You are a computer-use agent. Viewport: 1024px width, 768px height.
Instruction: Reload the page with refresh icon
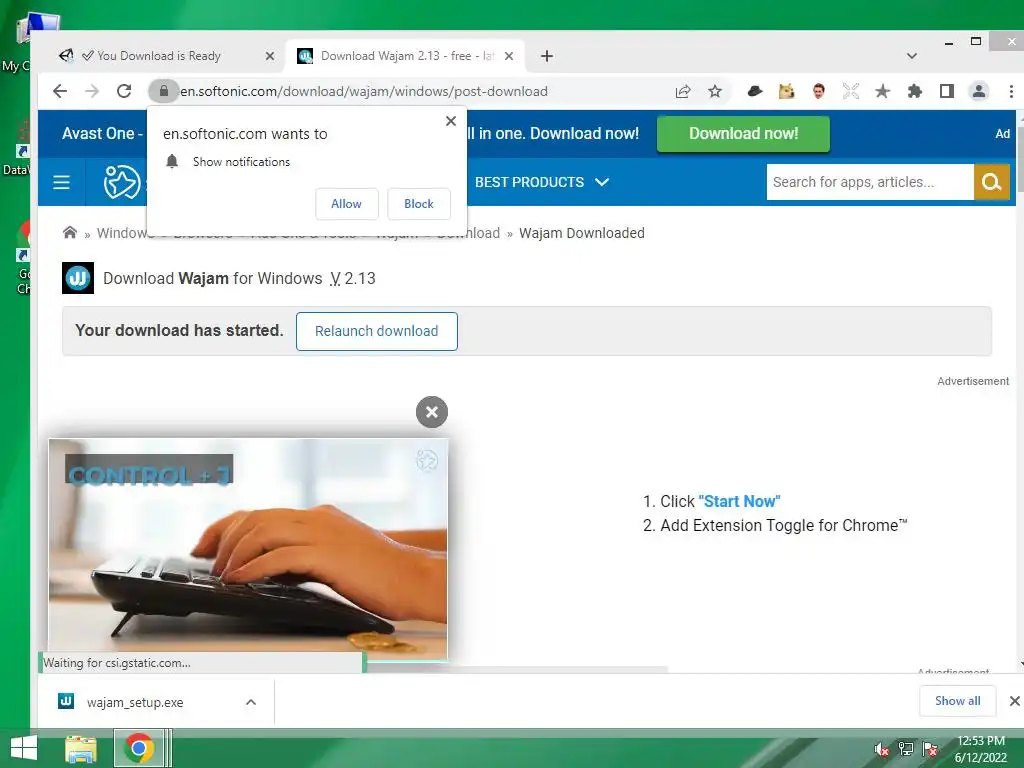(x=124, y=91)
